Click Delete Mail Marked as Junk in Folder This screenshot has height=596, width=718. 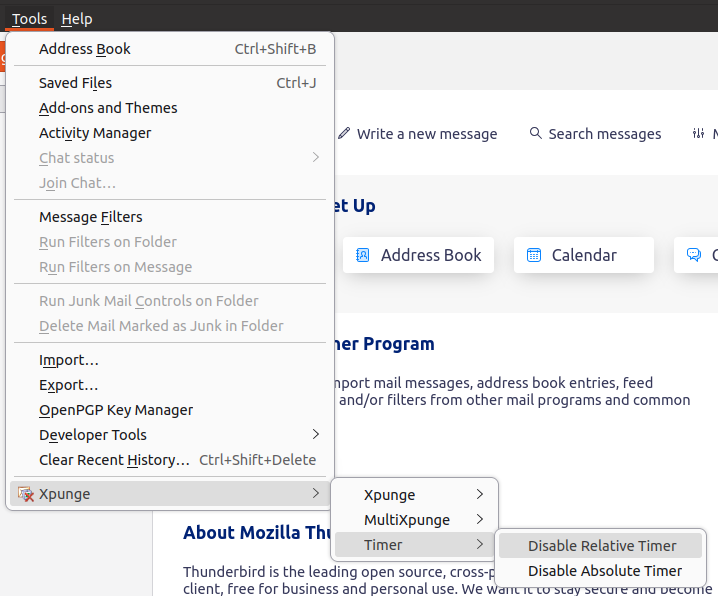tap(170, 326)
